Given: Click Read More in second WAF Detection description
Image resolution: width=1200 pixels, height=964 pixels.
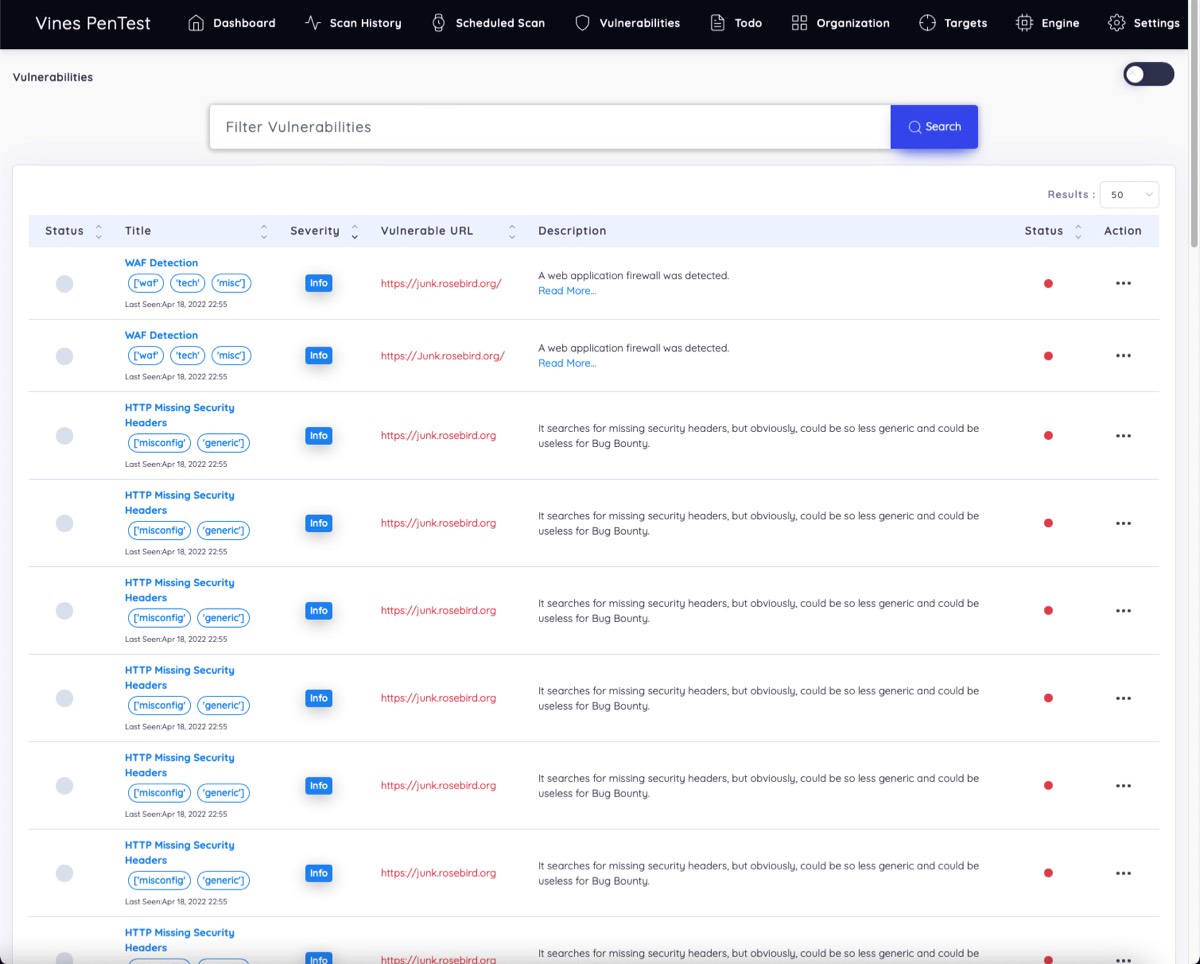Looking at the screenshot, I should tap(567, 363).
